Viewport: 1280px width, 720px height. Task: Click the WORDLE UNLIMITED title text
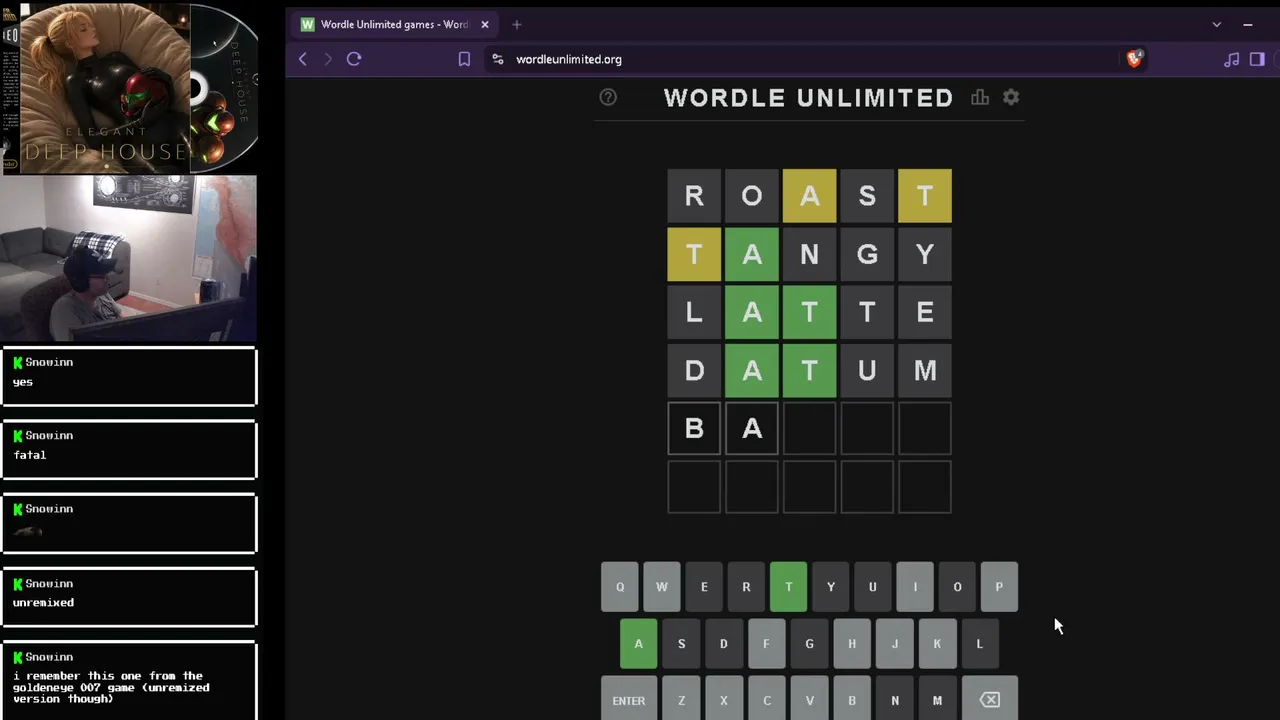[809, 98]
